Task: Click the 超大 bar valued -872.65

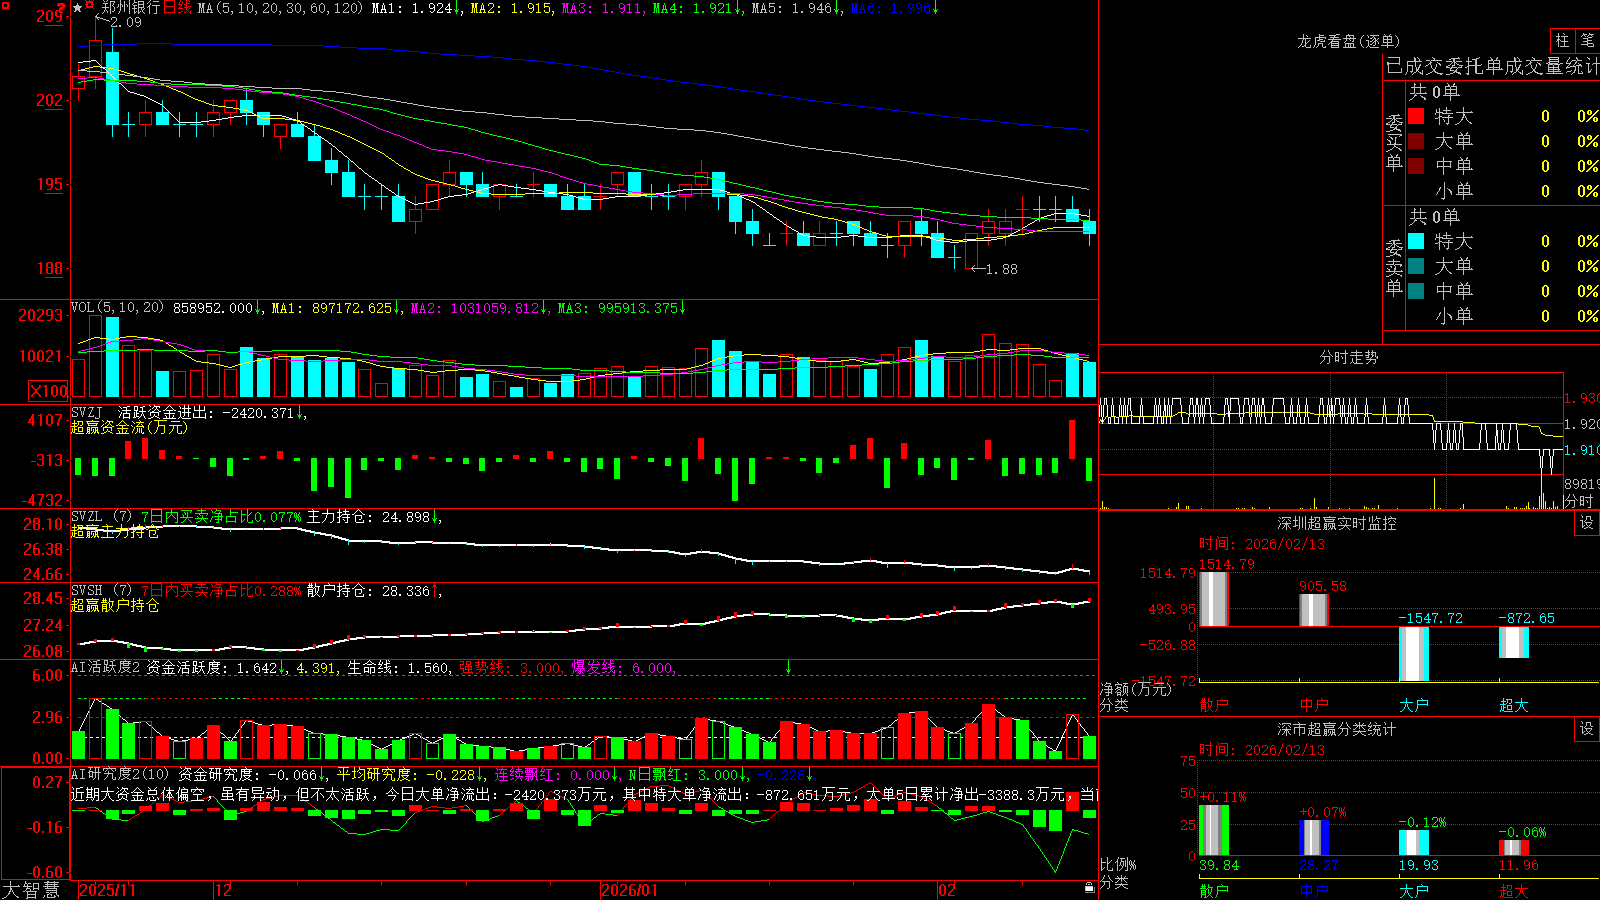Action: pyautogui.click(x=1514, y=642)
